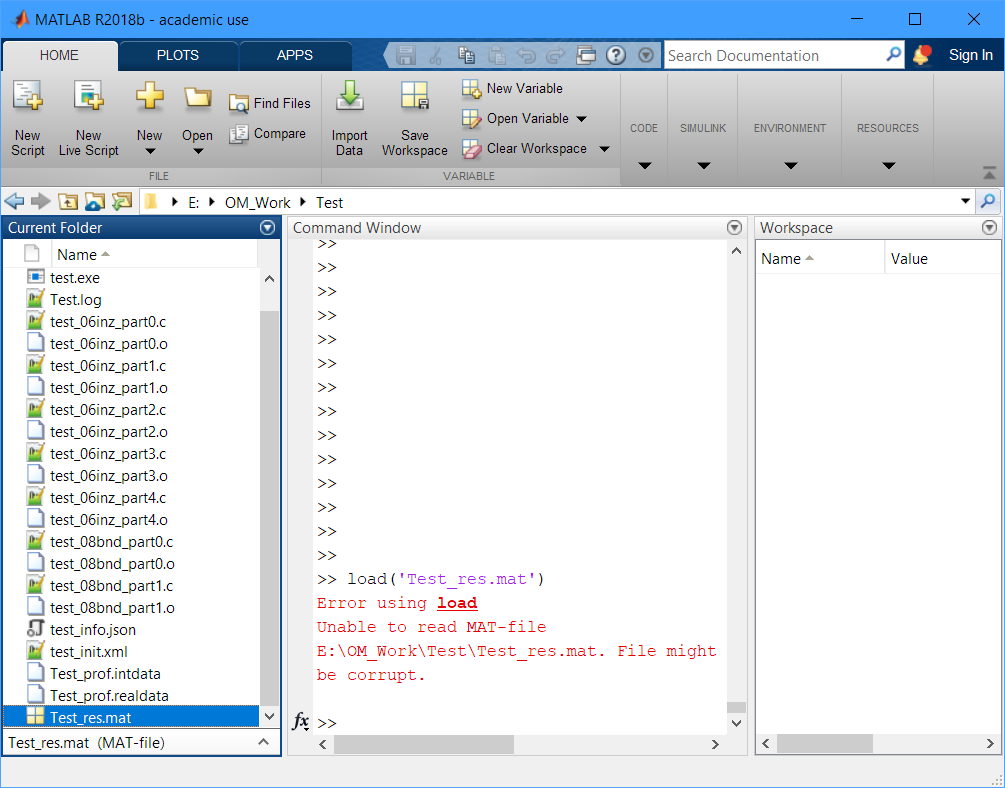The width and height of the screenshot is (1005, 788).
Task: Click the notification bell icon
Action: [x=922, y=55]
